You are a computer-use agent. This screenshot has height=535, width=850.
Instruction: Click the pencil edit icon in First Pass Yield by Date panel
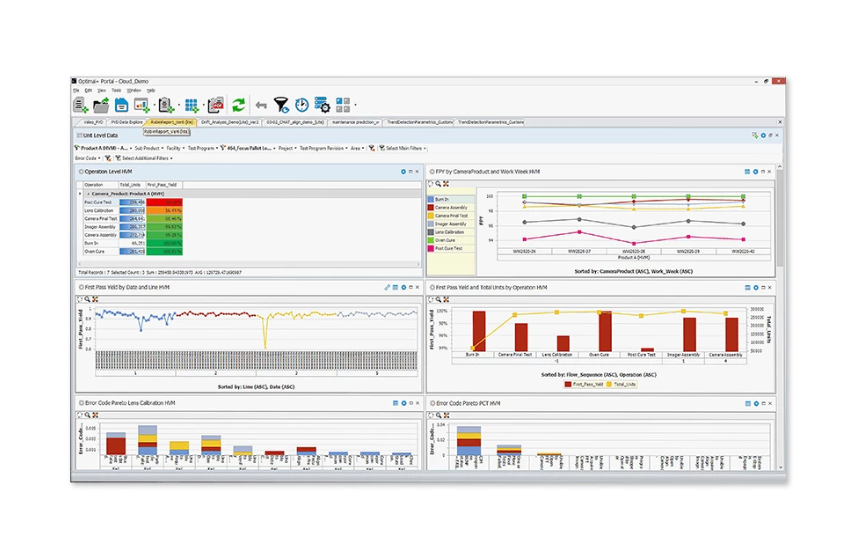[387, 287]
